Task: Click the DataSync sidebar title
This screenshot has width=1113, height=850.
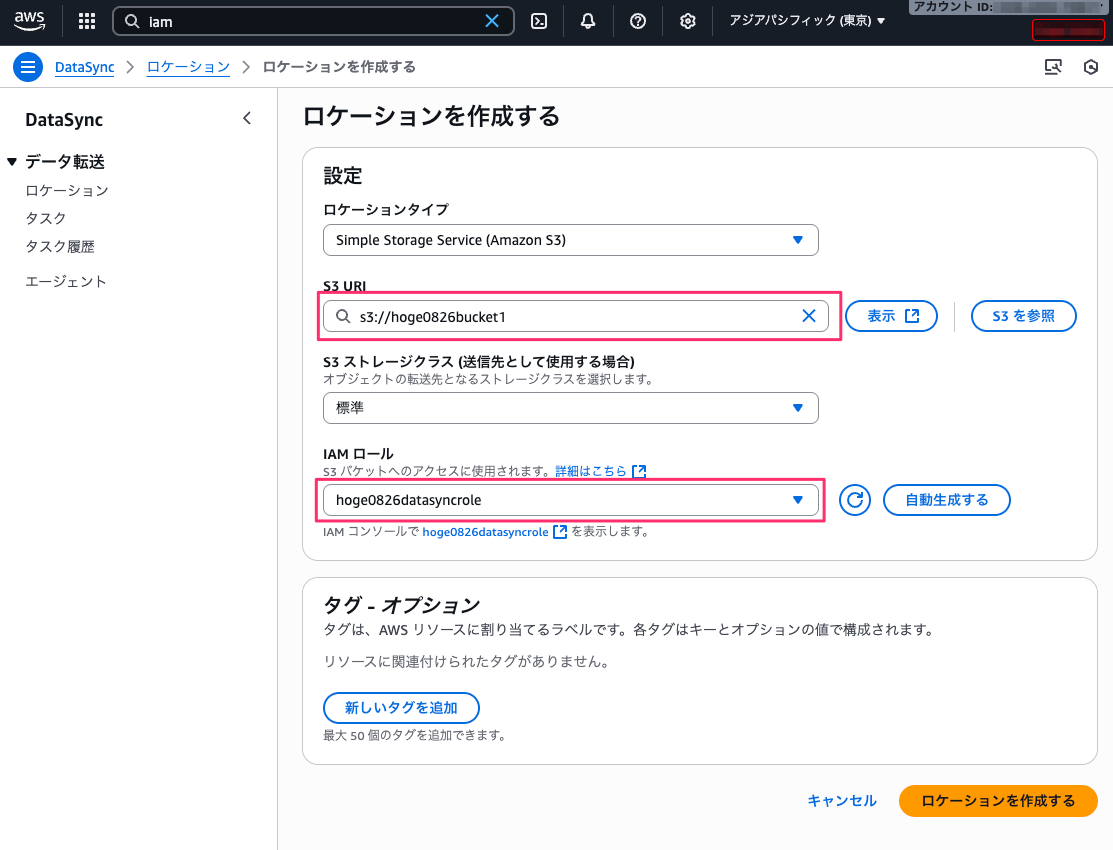Action: coord(64,119)
